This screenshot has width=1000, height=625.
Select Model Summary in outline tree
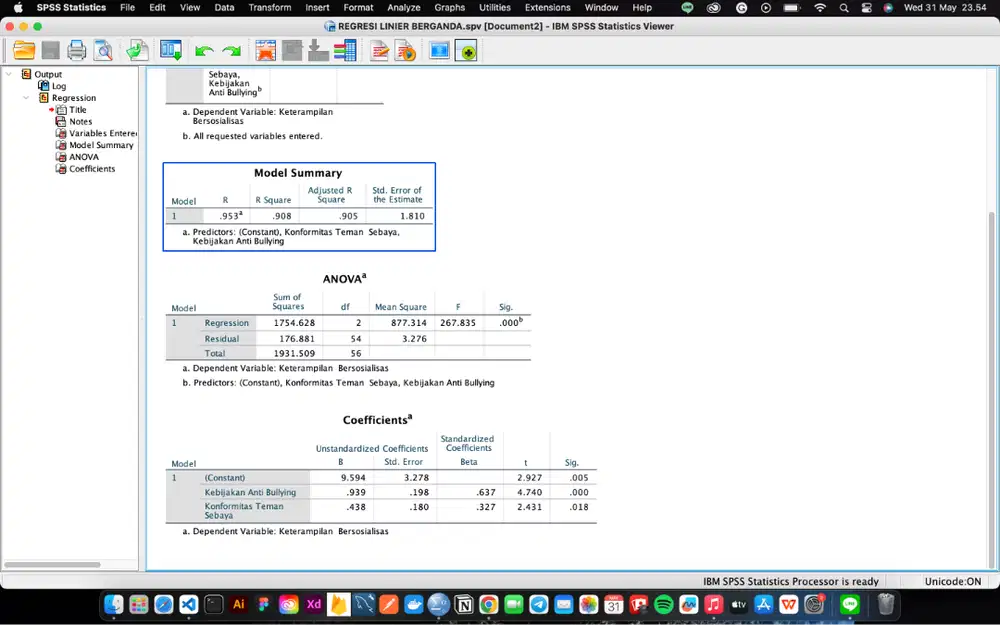click(x=101, y=145)
